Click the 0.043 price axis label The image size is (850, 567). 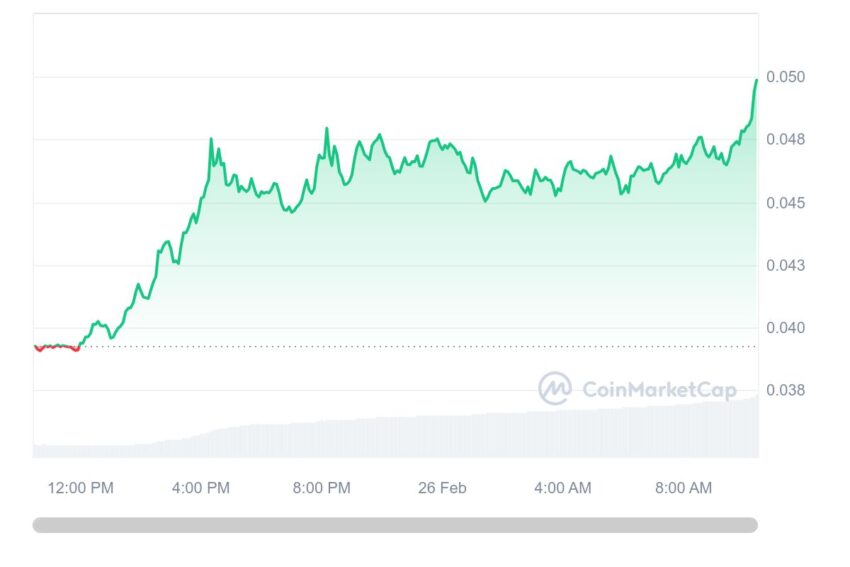tap(785, 266)
